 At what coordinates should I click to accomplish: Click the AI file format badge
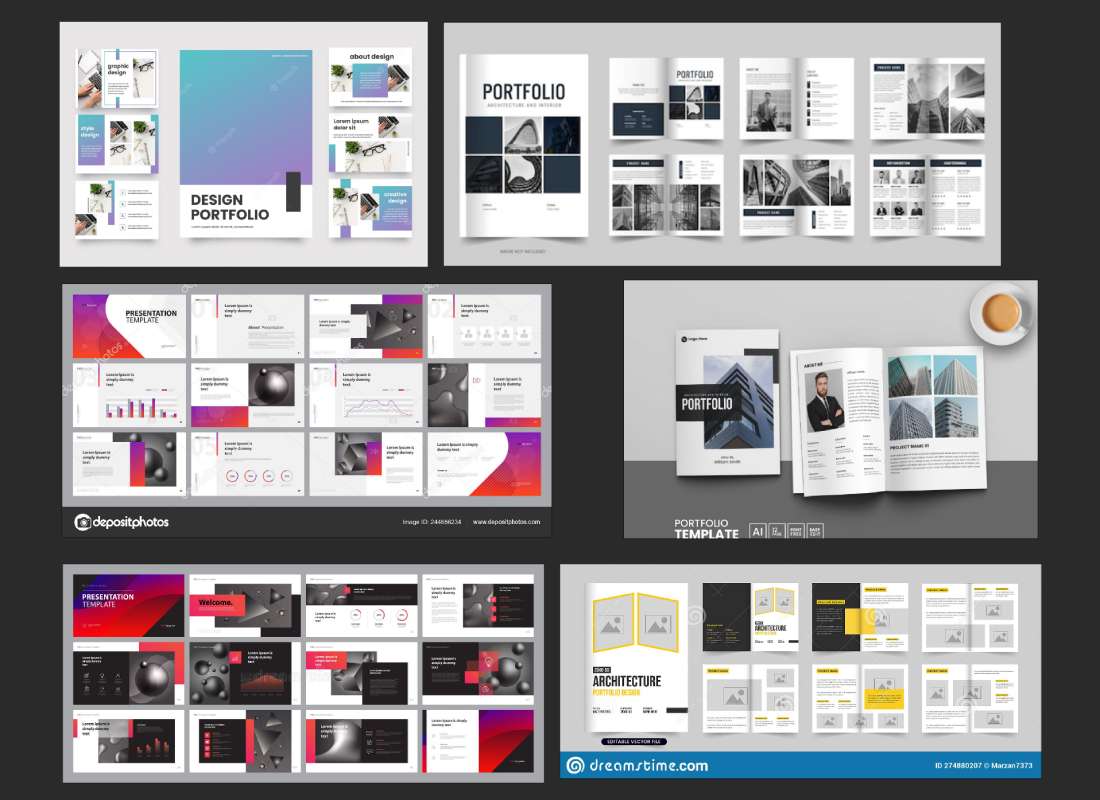(758, 531)
